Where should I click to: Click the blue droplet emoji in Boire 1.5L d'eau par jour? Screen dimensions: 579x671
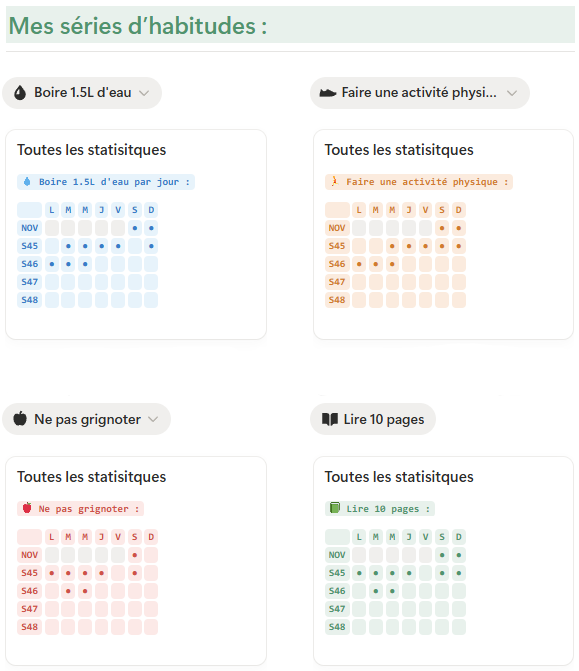[27, 181]
